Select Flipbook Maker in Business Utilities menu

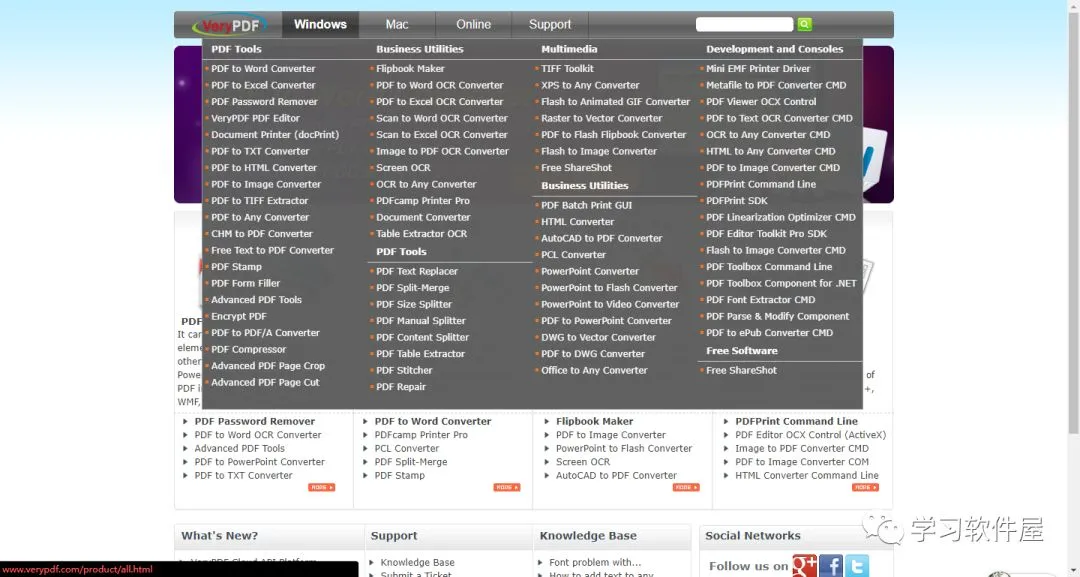(x=411, y=69)
